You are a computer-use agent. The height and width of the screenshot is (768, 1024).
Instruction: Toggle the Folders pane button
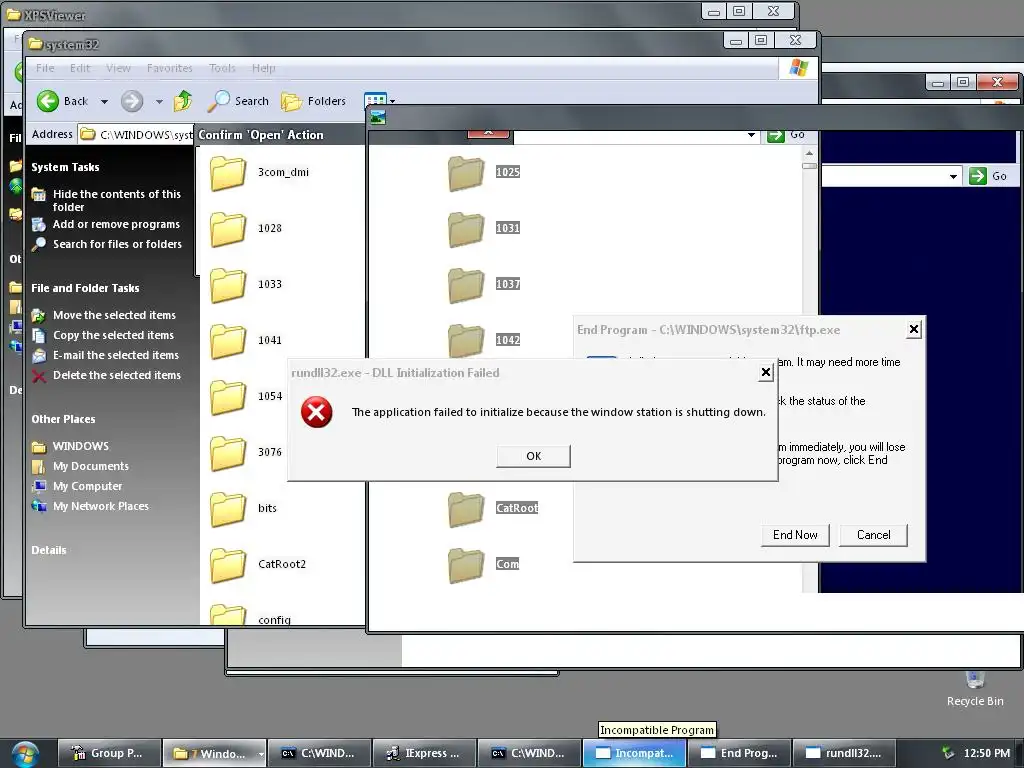pyautogui.click(x=314, y=101)
